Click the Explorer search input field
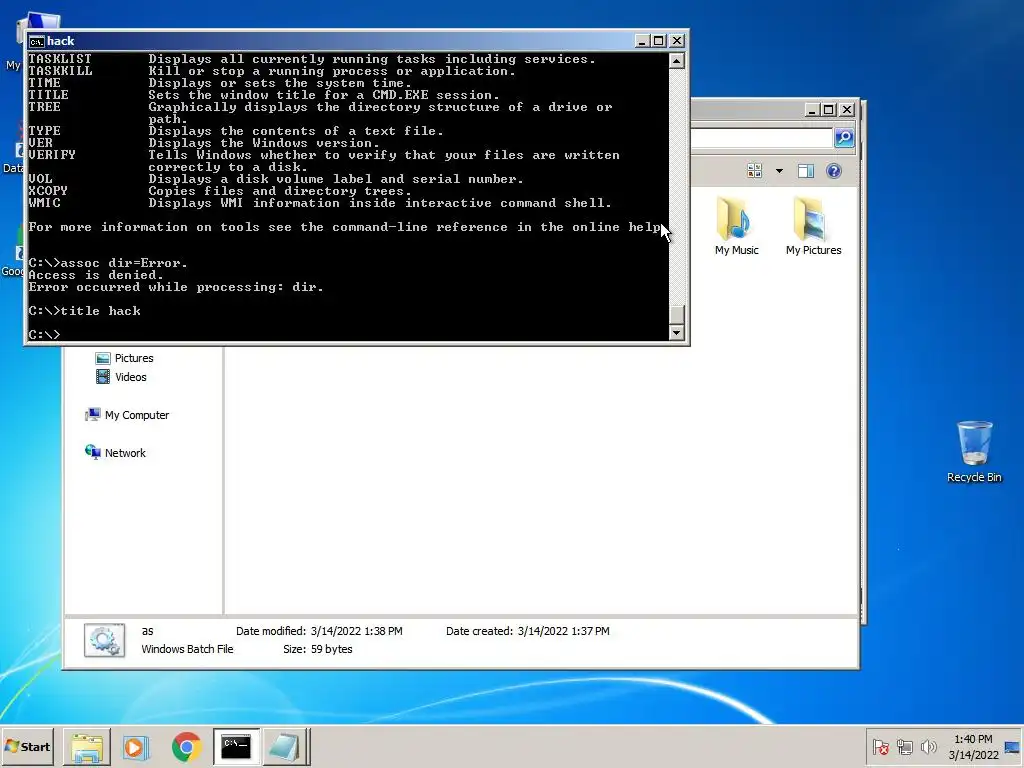 tap(761, 138)
